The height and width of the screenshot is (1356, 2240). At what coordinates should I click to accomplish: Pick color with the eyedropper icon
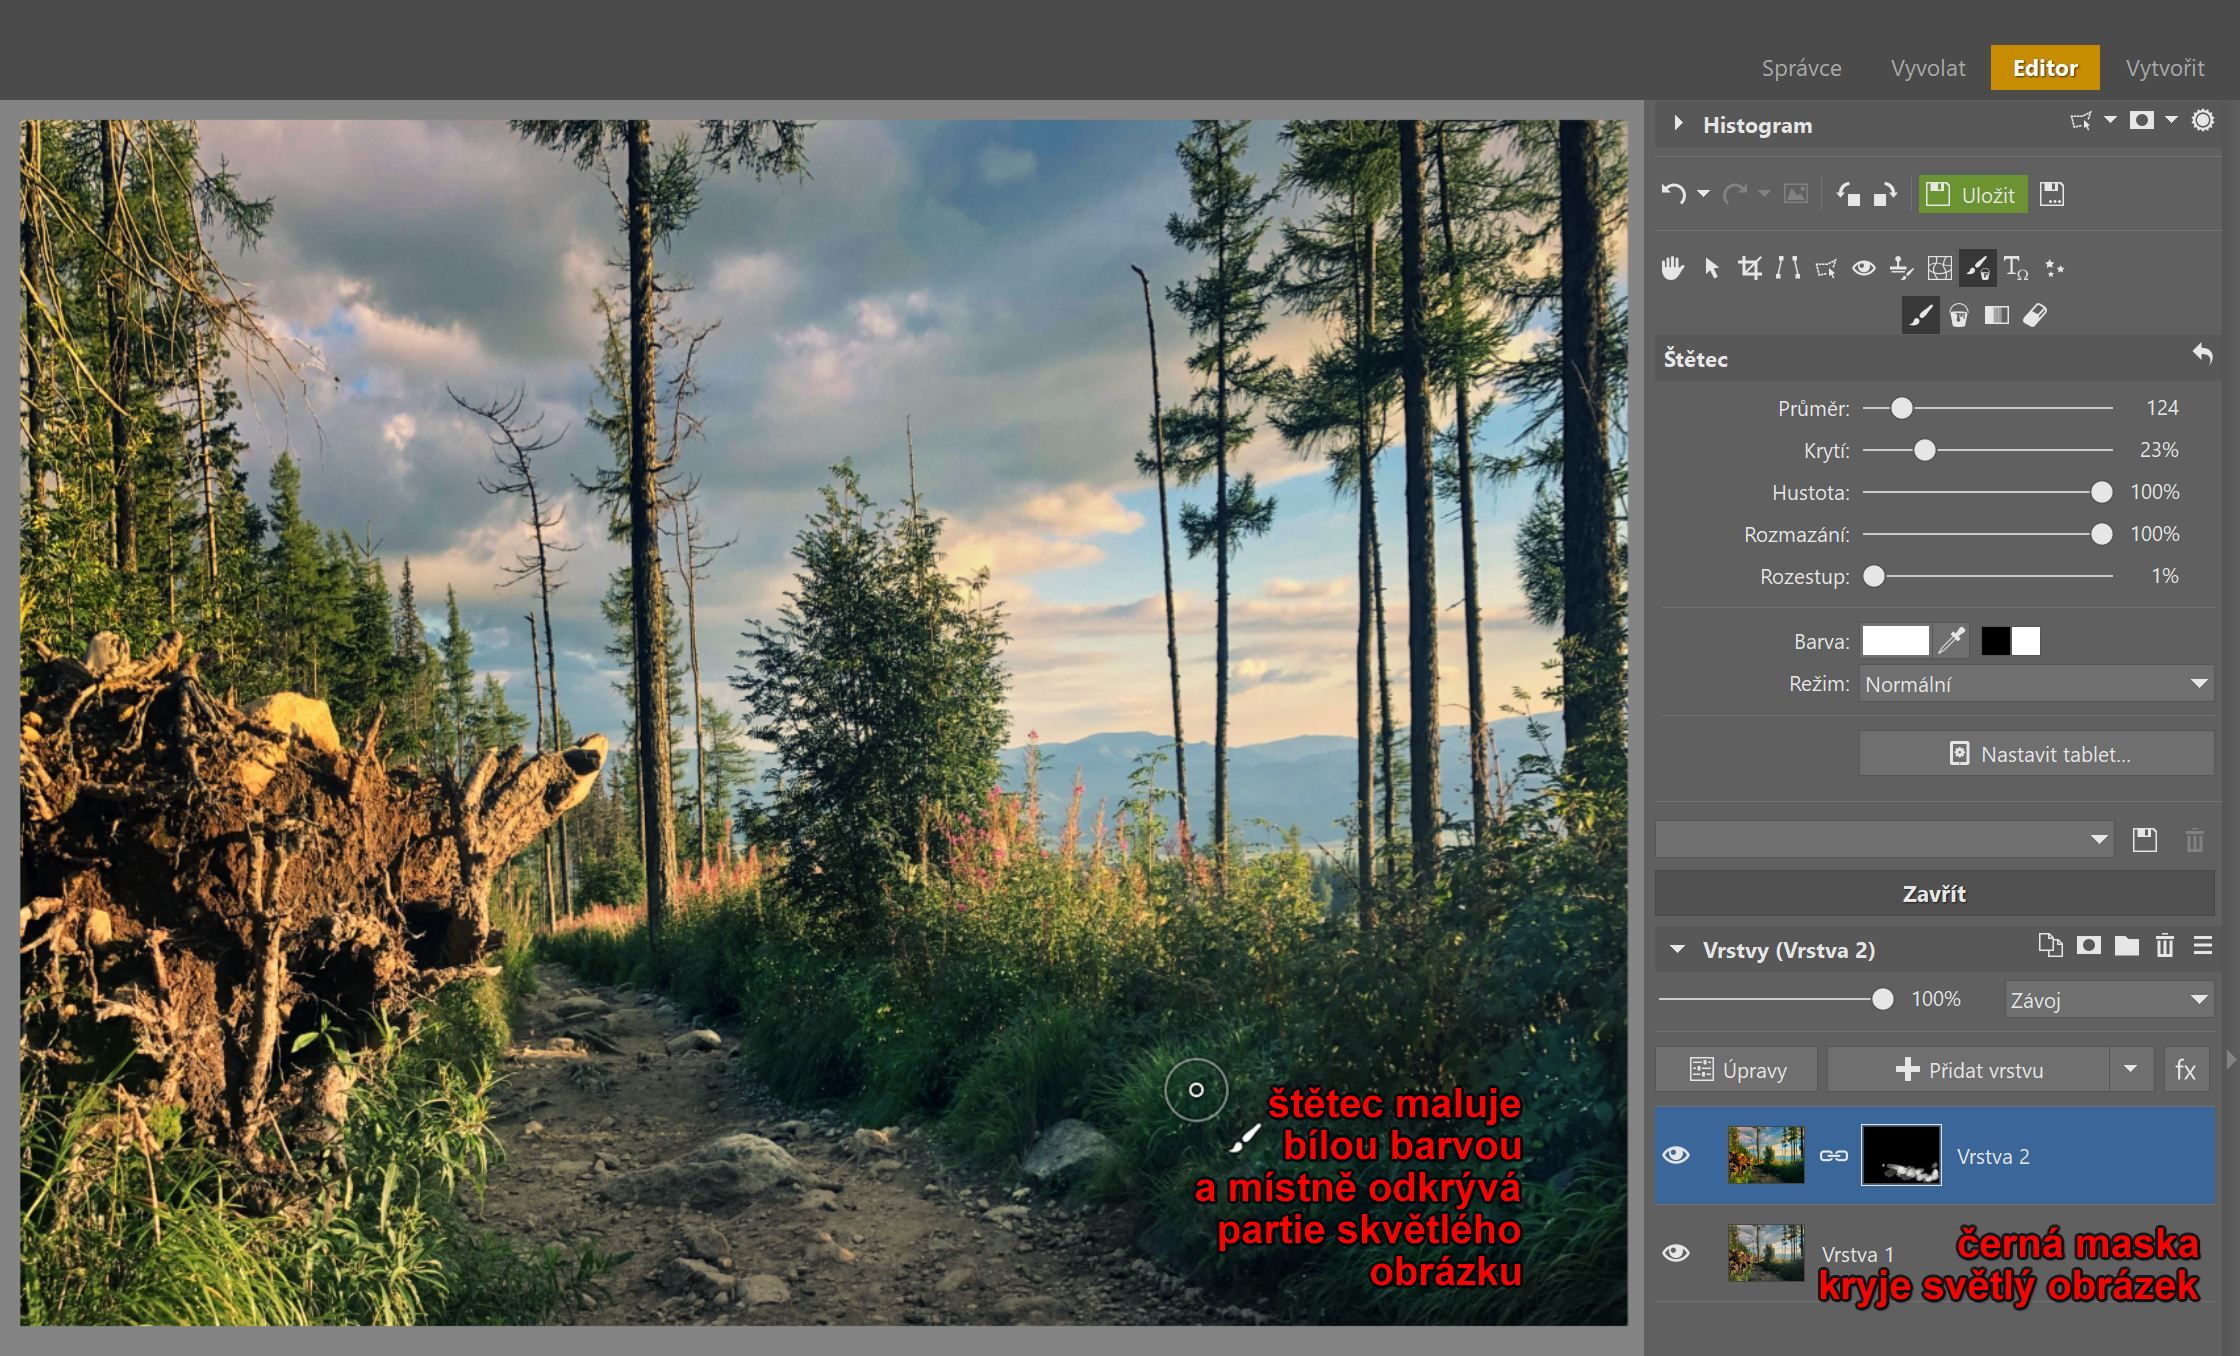1952,641
